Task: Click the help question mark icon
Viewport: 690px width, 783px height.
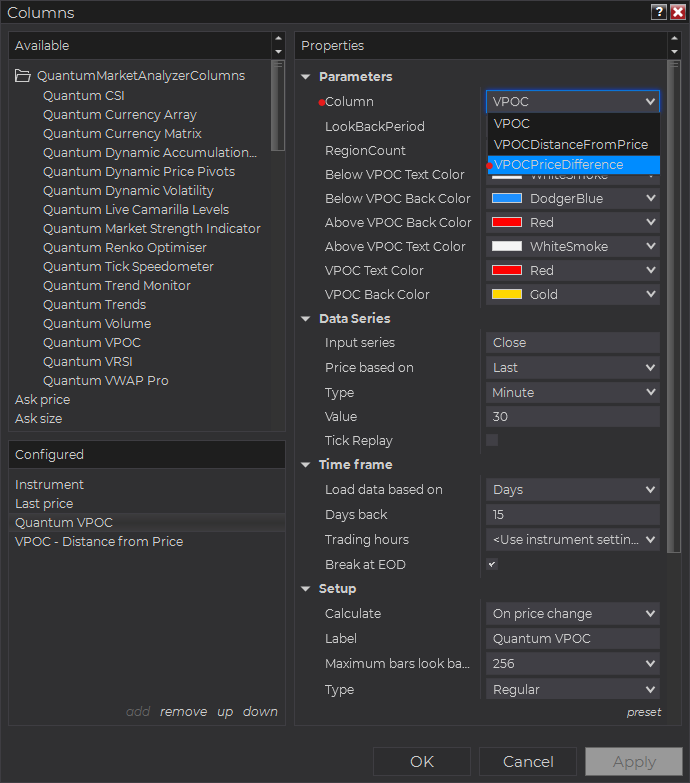Action: 659,12
